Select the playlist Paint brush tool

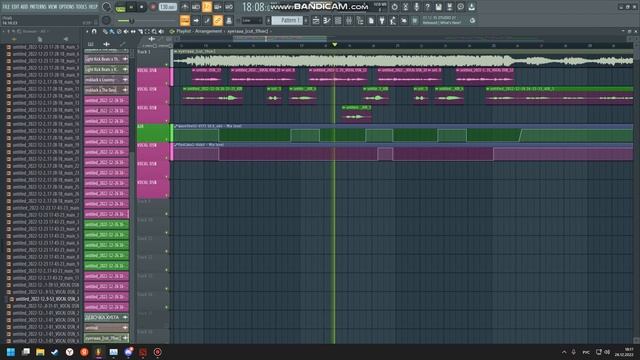pos(112,31)
